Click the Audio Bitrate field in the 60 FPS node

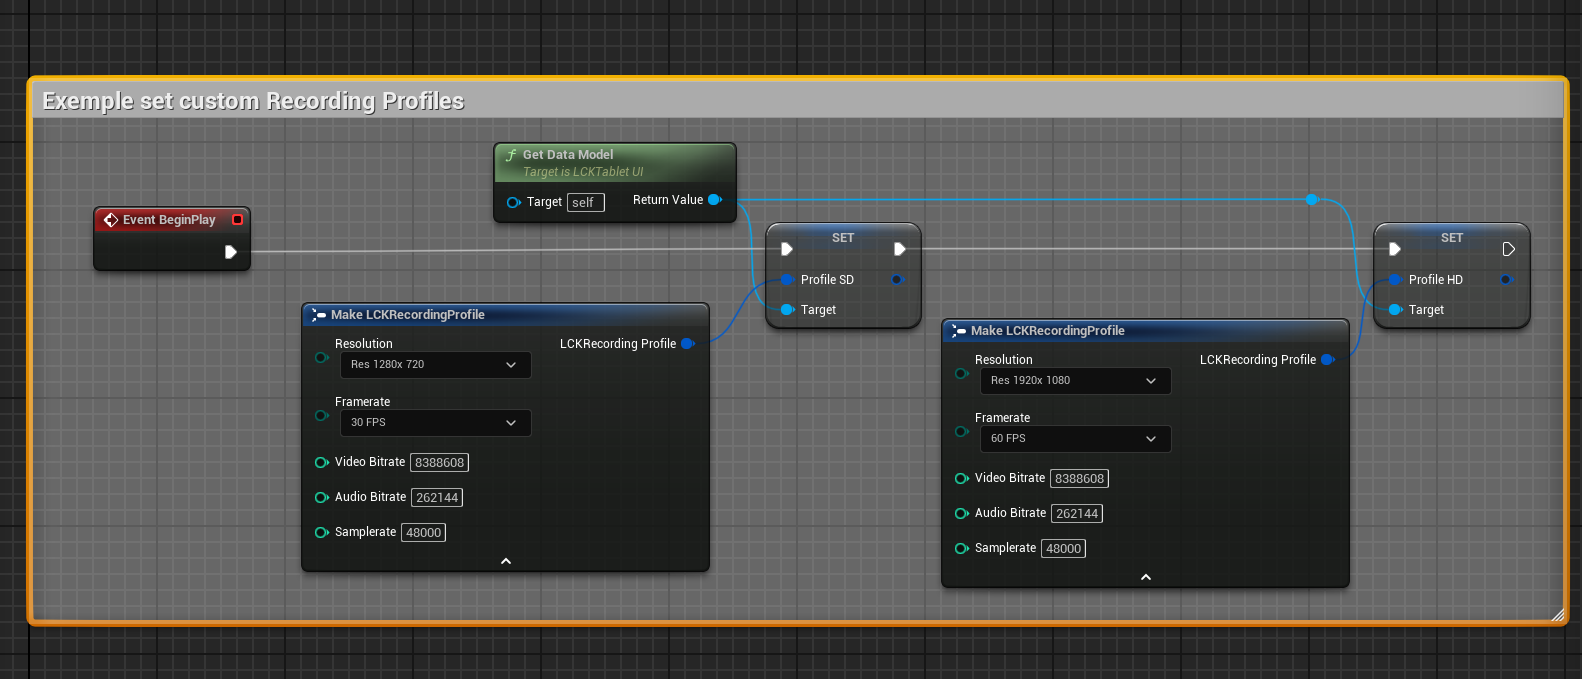click(x=1077, y=514)
